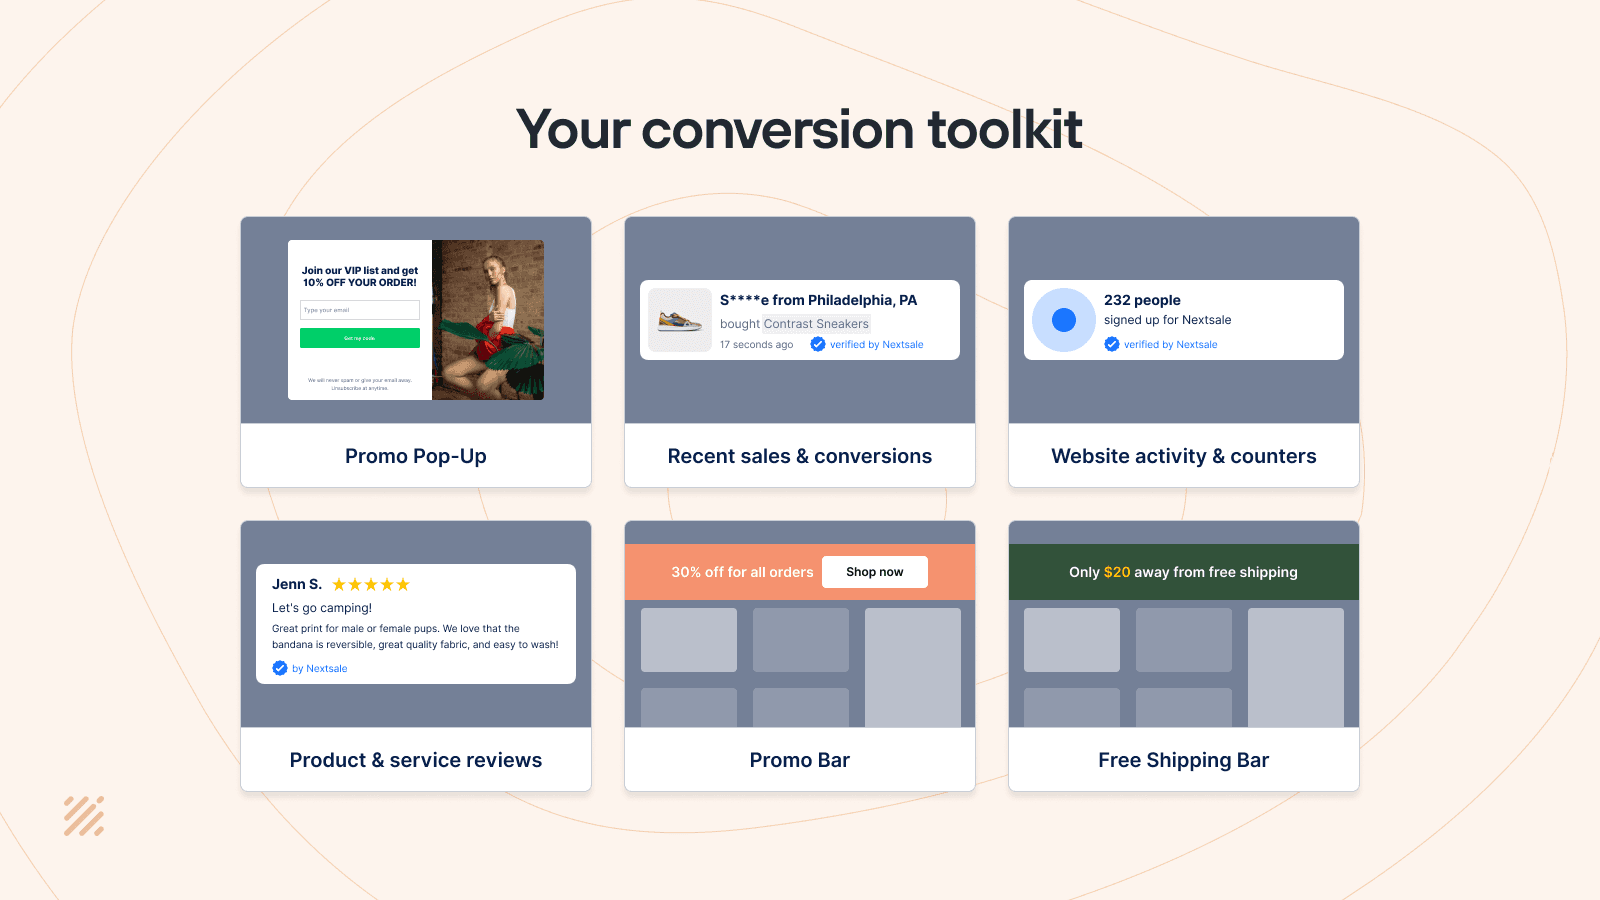This screenshot has width=1600, height=900.
Task: Click the blue circle counter icon
Action: click(x=1062, y=320)
